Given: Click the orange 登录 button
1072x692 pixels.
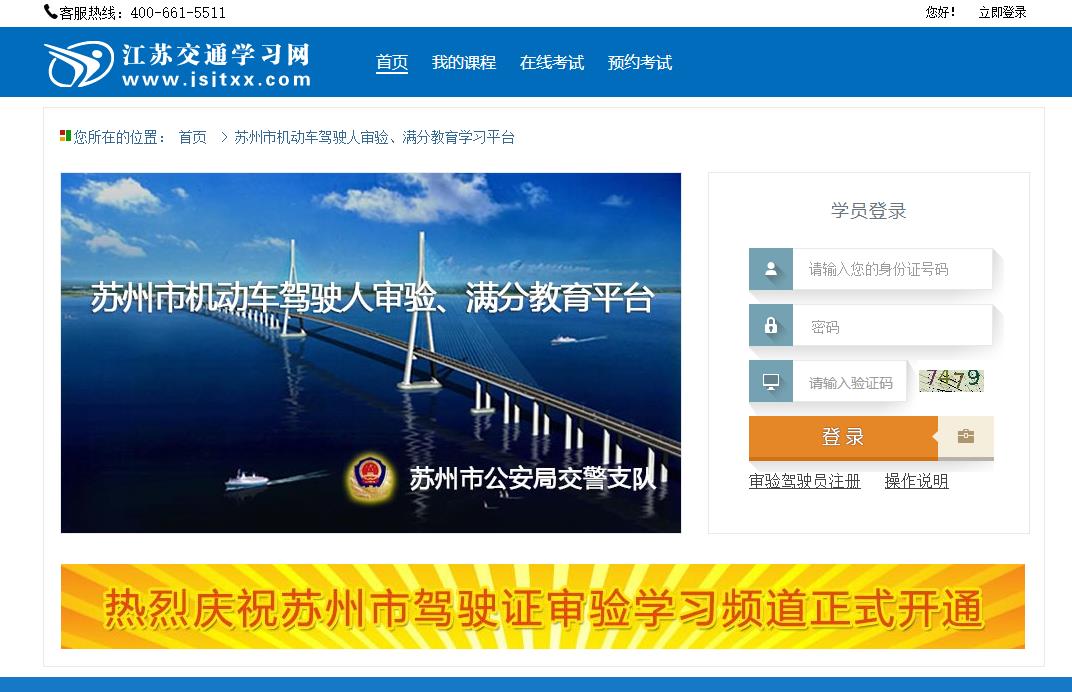Looking at the screenshot, I should pyautogui.click(x=843, y=436).
